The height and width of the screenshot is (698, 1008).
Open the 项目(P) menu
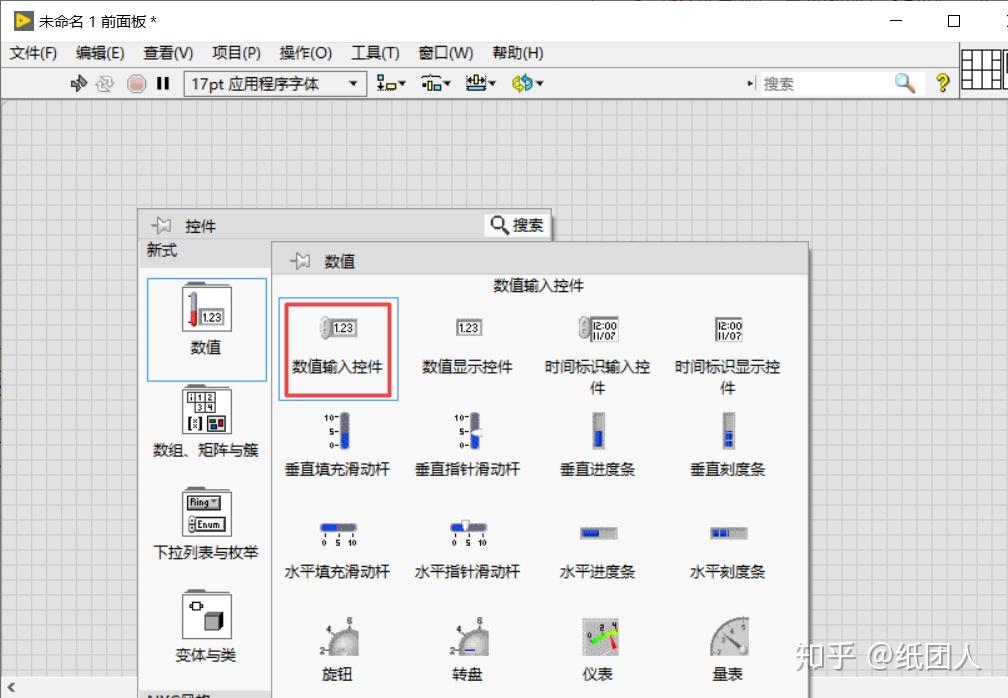236,53
